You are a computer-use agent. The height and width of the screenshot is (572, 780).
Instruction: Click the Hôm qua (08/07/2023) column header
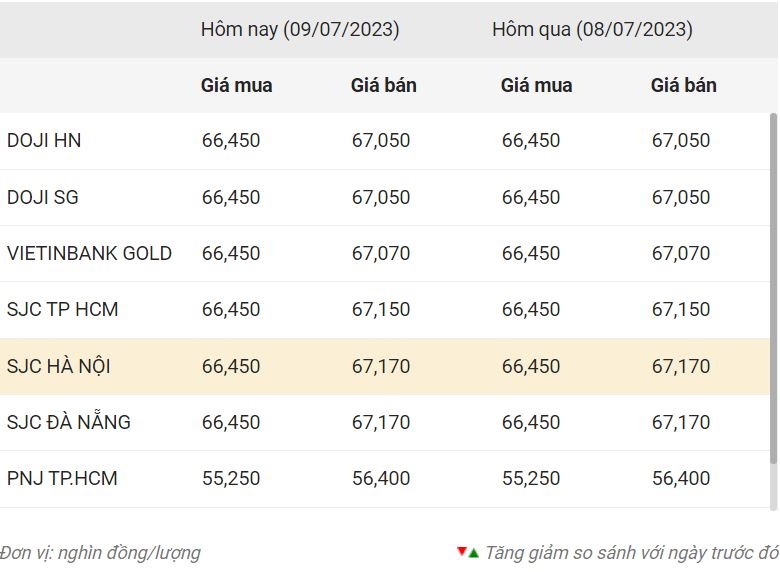coord(592,29)
